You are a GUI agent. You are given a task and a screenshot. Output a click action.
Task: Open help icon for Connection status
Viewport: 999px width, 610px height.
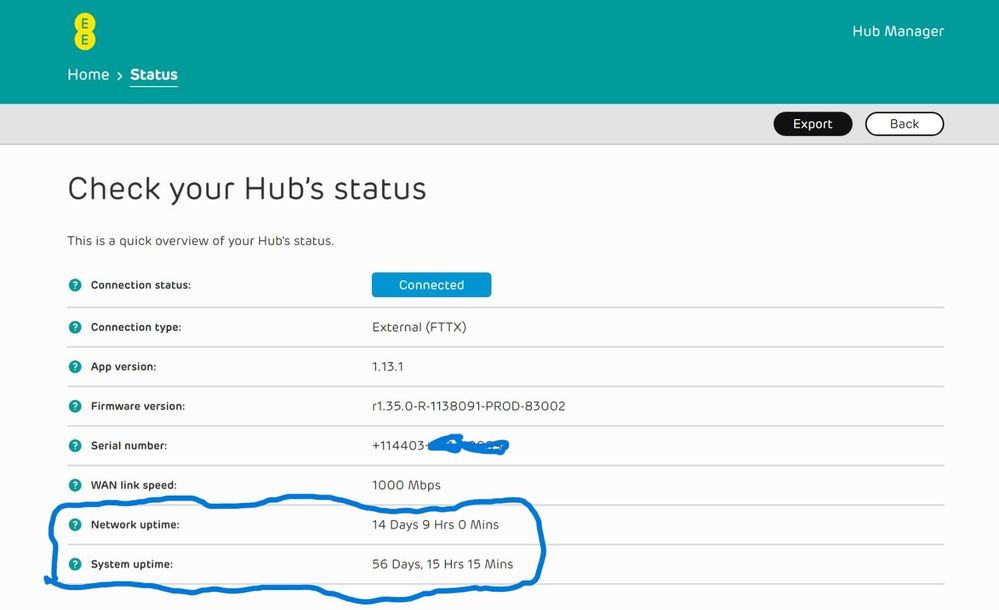(75, 285)
